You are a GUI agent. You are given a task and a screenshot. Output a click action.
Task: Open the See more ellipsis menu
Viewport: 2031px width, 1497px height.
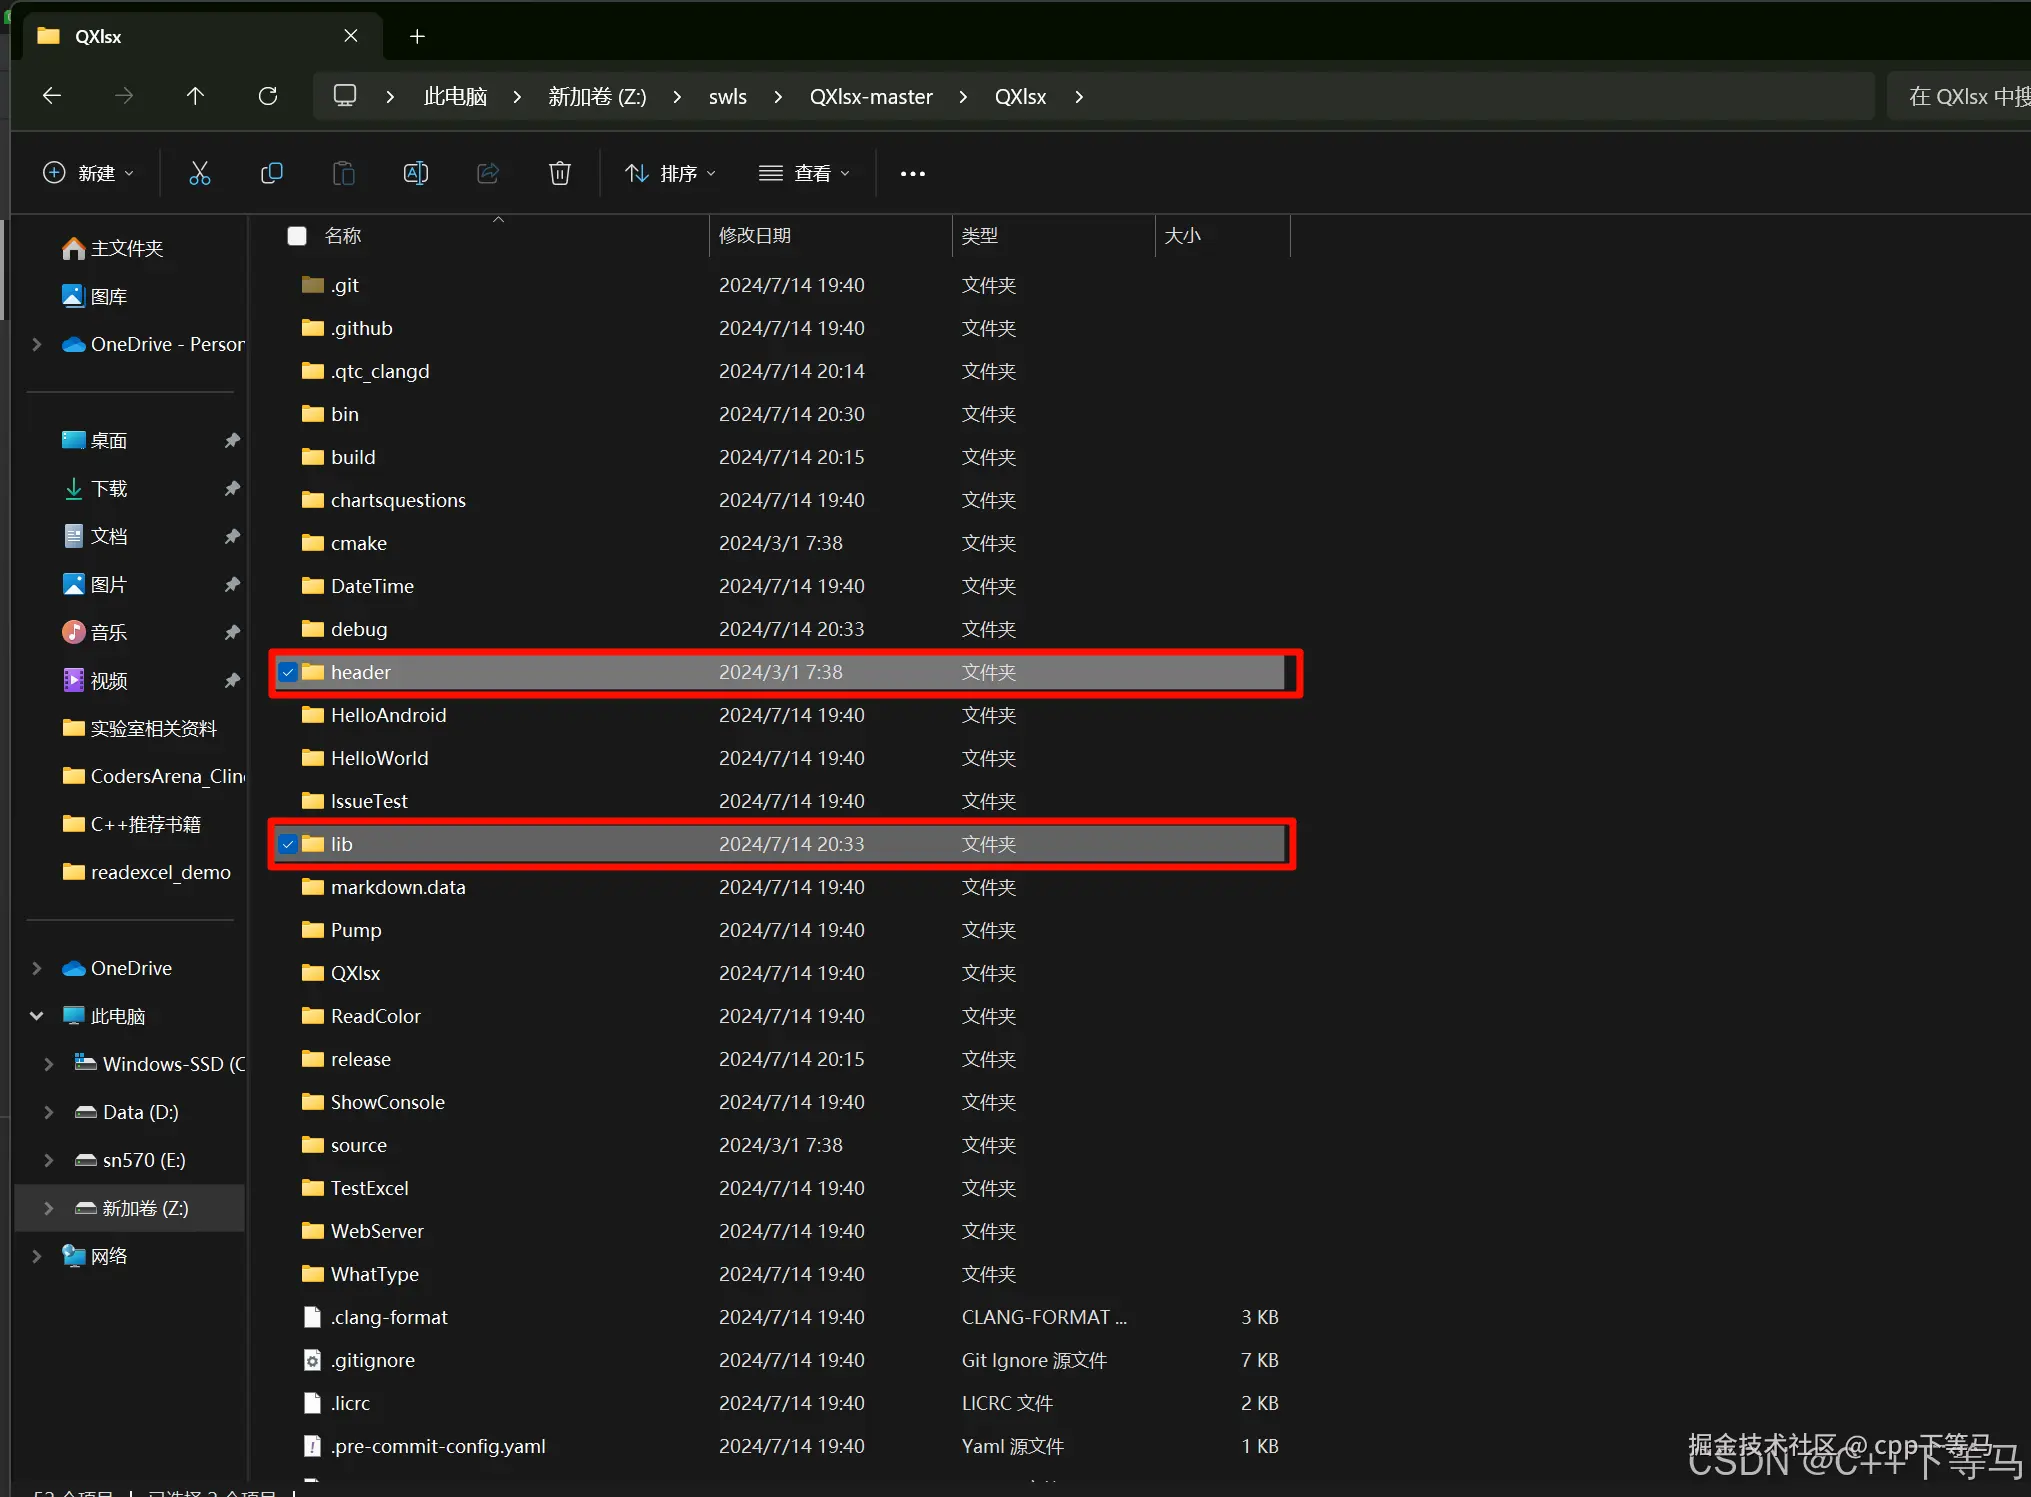click(x=912, y=173)
